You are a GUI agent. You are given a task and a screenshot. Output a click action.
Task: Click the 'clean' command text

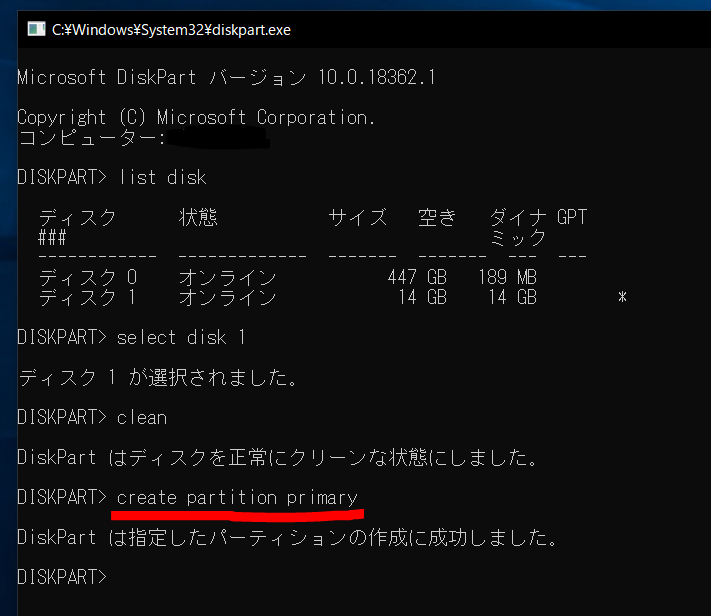[142, 417]
